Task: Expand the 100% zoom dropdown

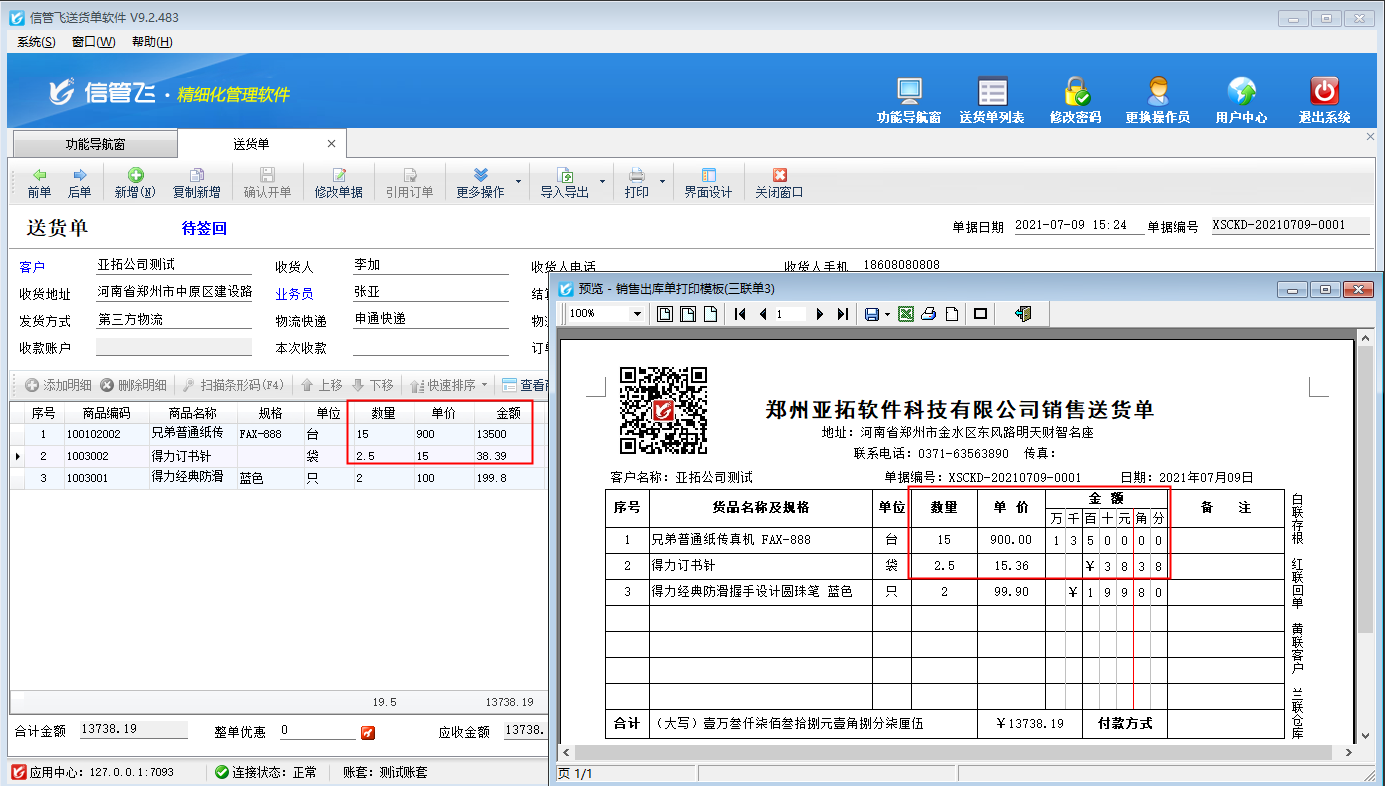Action: point(637,314)
